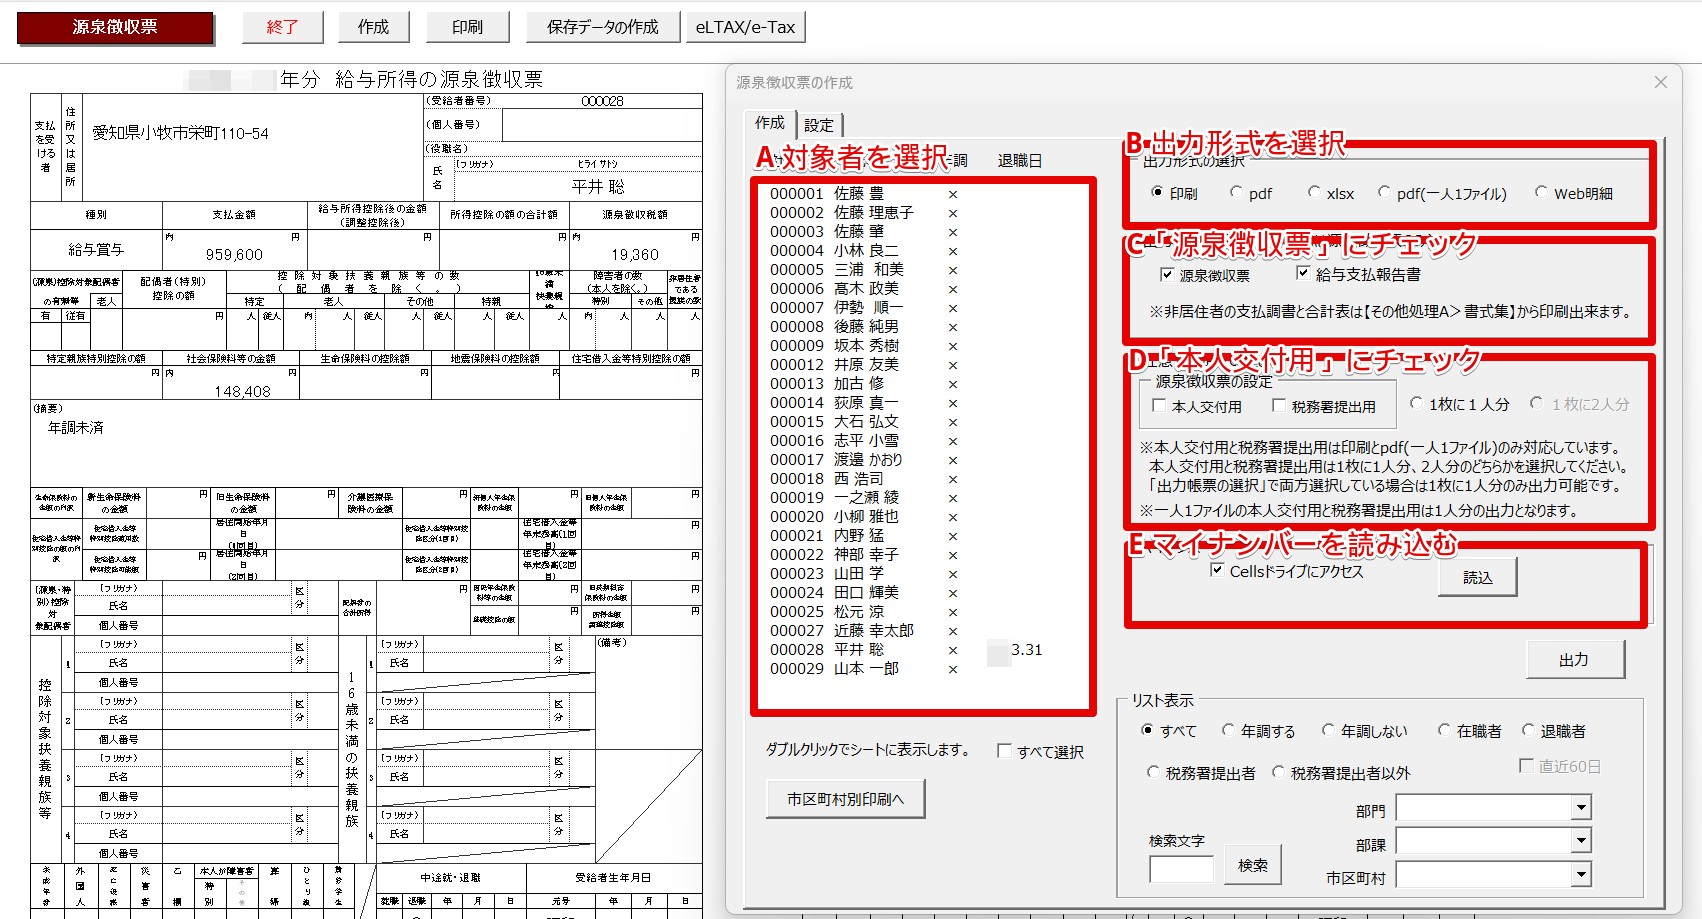Enable the すべて選択 checkbox
This screenshot has width=1702, height=919.
[x=1005, y=751]
